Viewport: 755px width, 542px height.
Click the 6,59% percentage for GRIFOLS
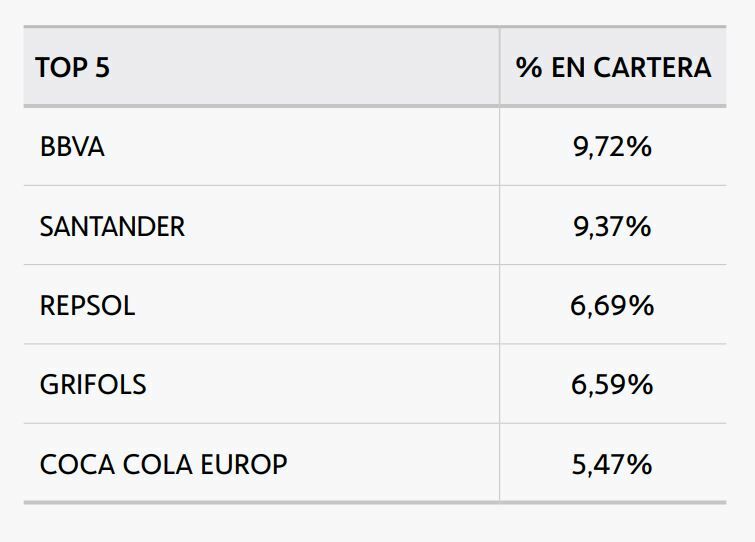pos(612,385)
